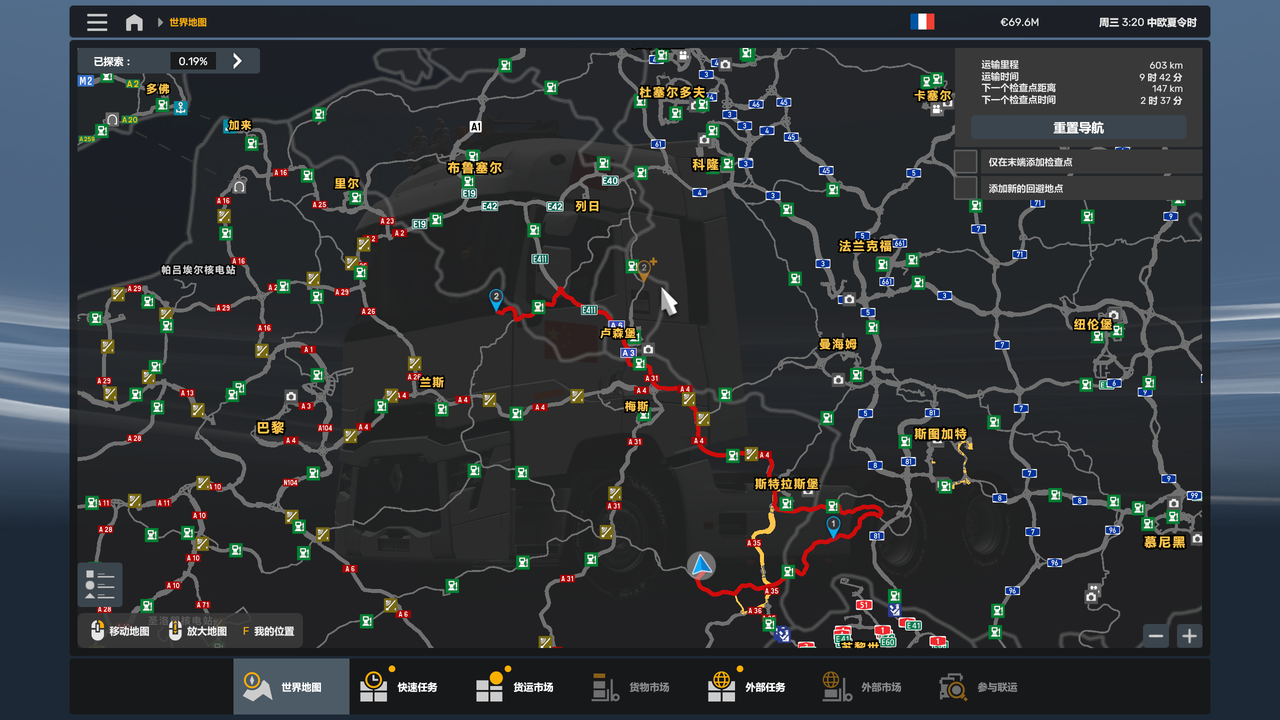Switch to the 世界地图 tab
1280x720 pixels.
pyautogui.click(x=291, y=687)
